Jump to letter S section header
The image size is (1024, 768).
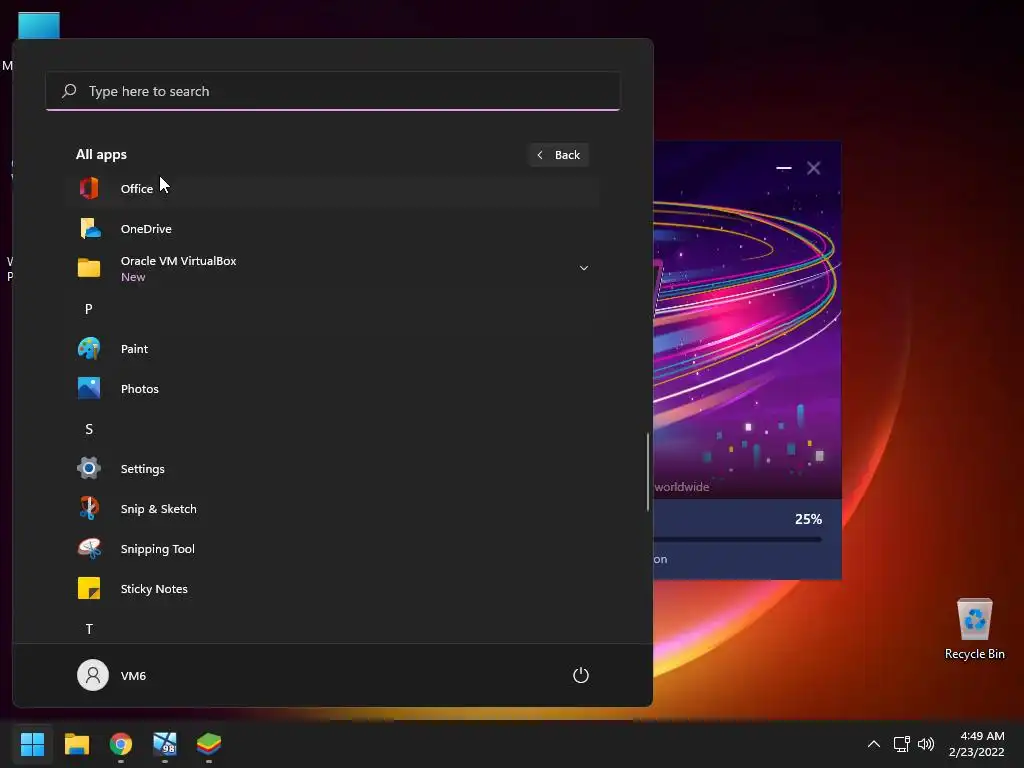[89, 429]
